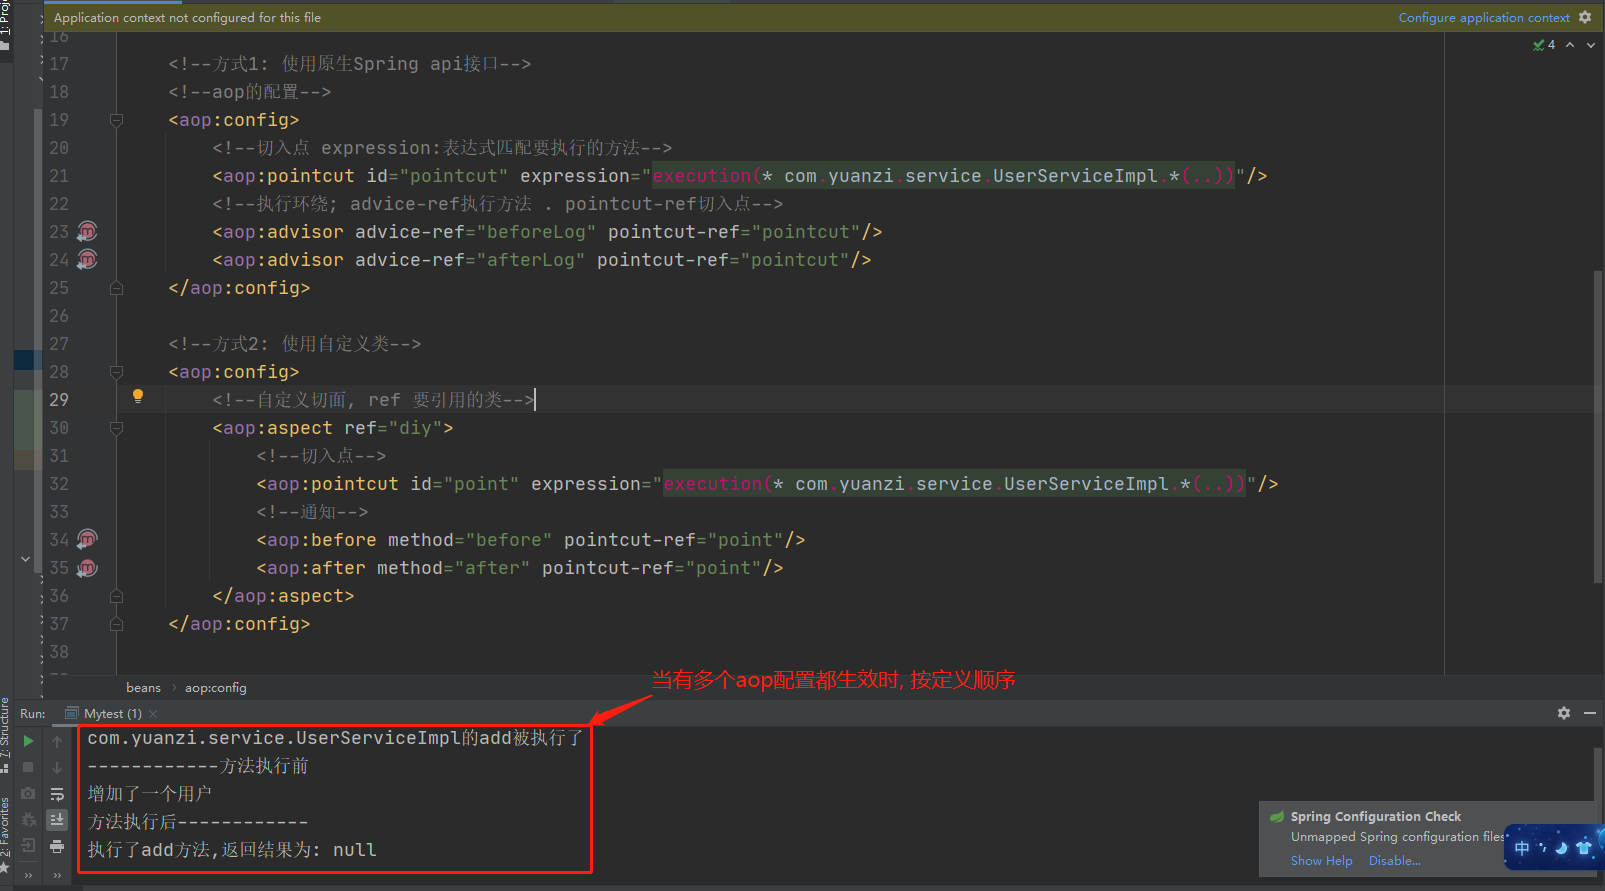
Task: Click advice gutter icon on line 34
Action: pos(88,539)
